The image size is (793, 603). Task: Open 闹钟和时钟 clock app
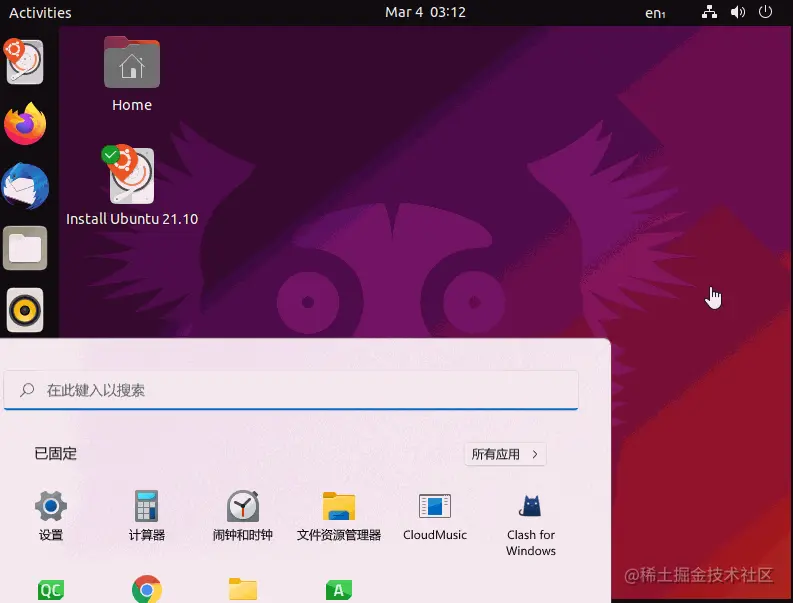pos(243,515)
